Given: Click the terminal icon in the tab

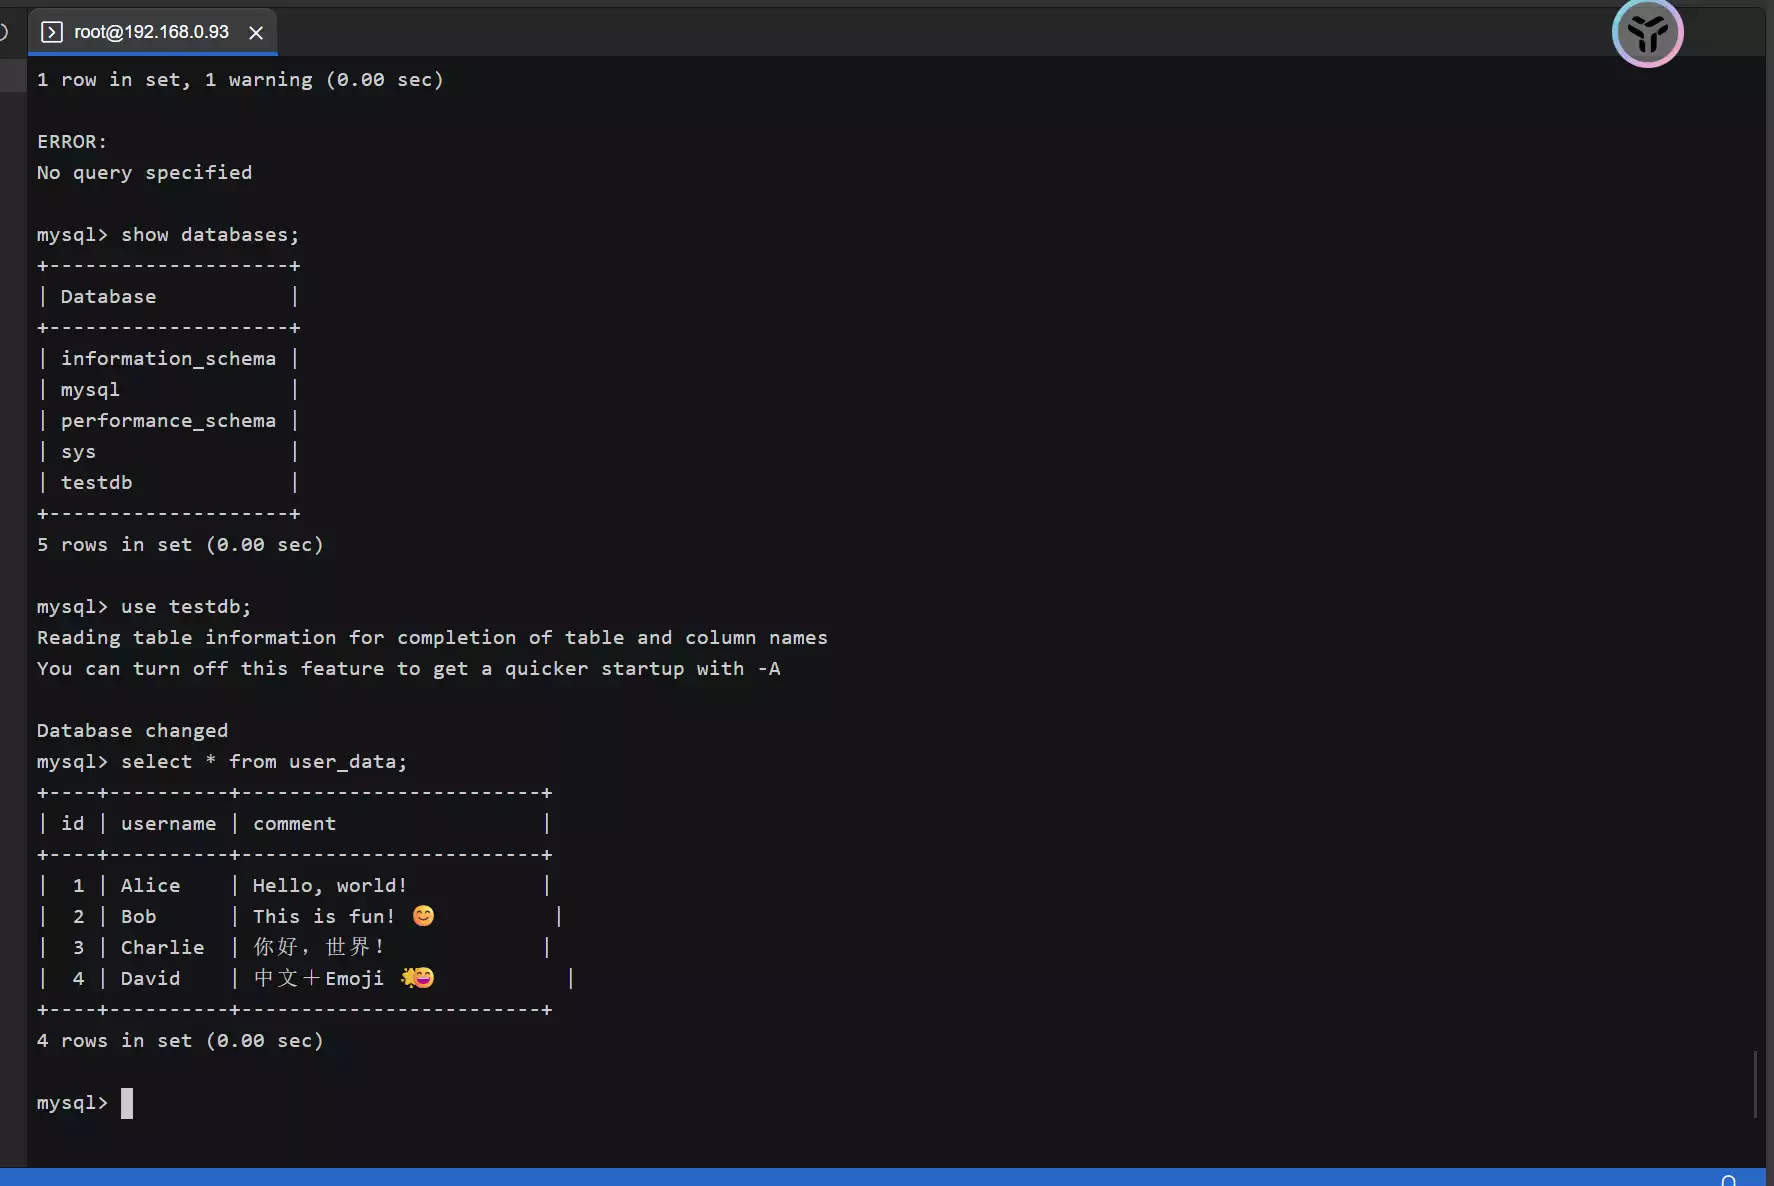Looking at the screenshot, I should point(52,33).
